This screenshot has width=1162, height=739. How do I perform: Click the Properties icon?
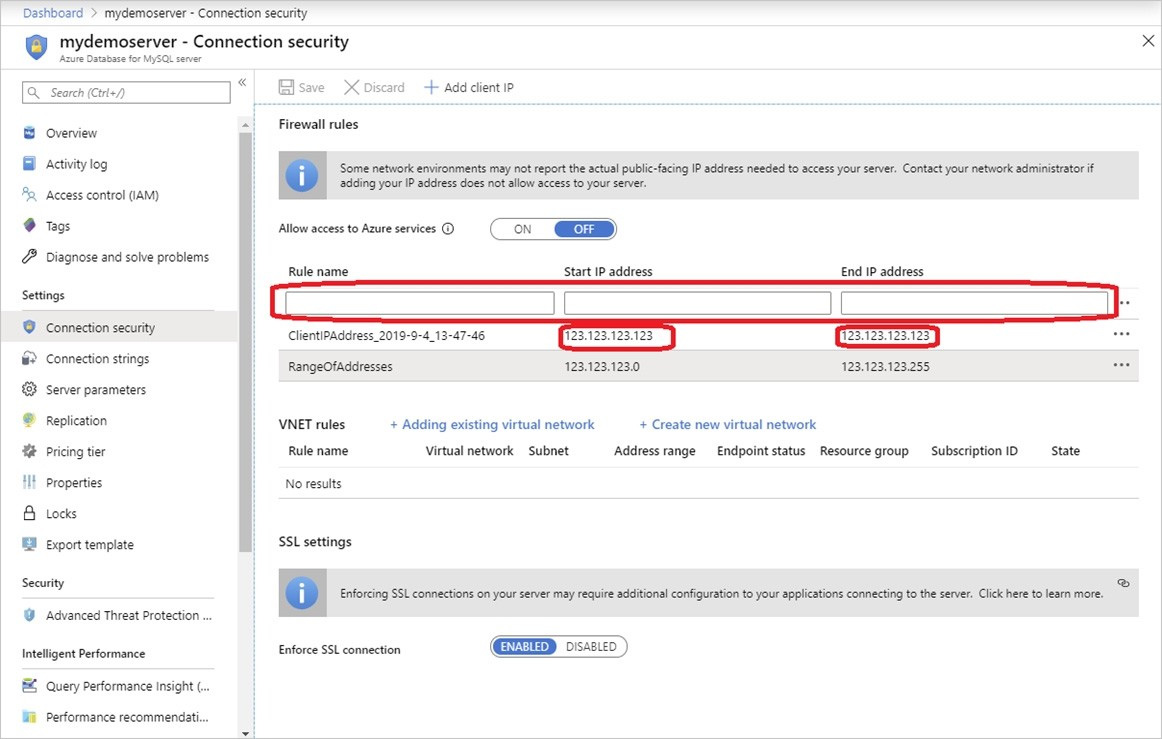(x=30, y=483)
